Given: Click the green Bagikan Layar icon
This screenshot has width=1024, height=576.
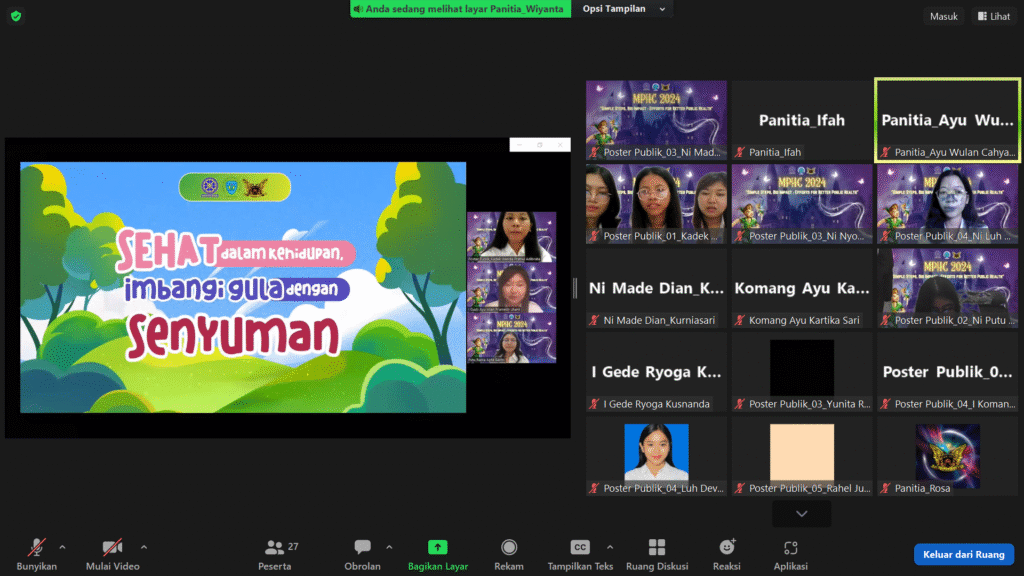Looking at the screenshot, I should [437, 548].
